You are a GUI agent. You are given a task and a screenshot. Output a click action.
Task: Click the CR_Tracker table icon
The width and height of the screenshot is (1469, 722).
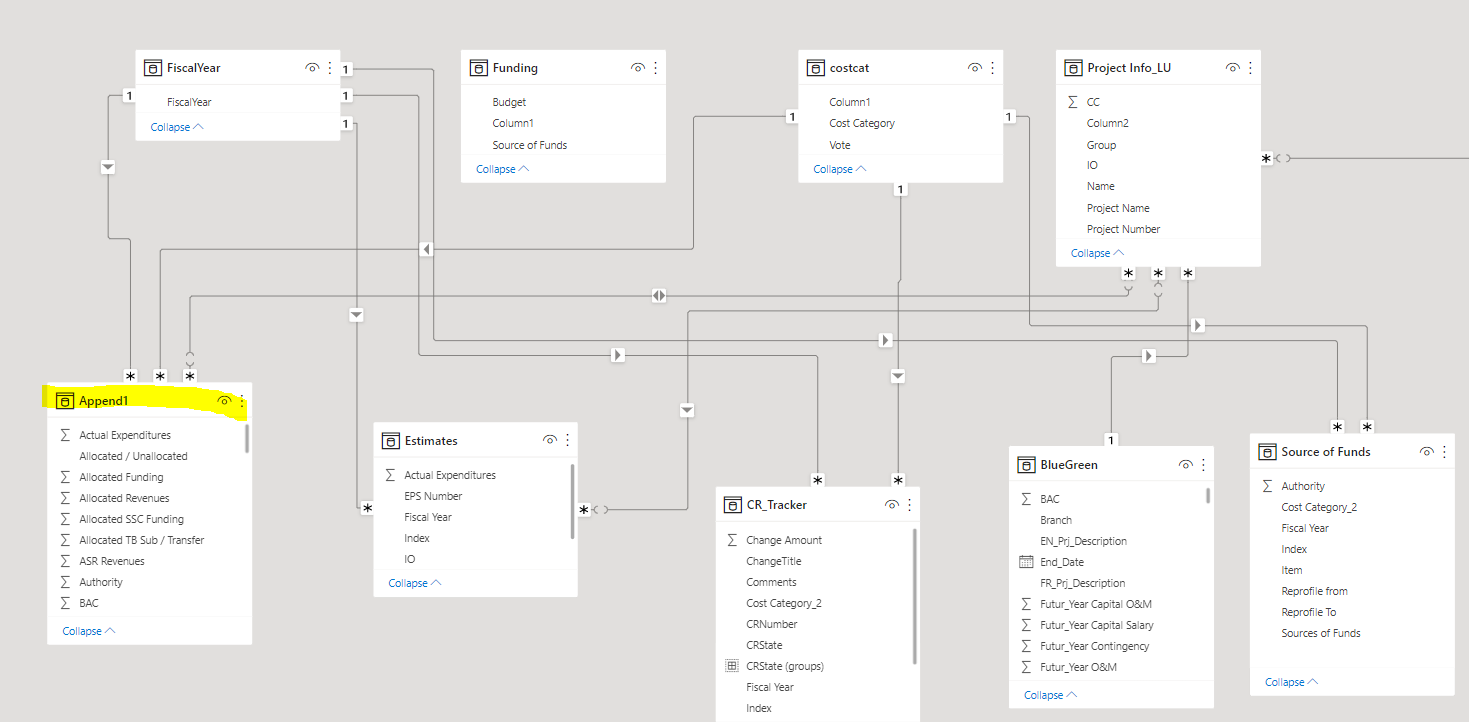pos(733,505)
